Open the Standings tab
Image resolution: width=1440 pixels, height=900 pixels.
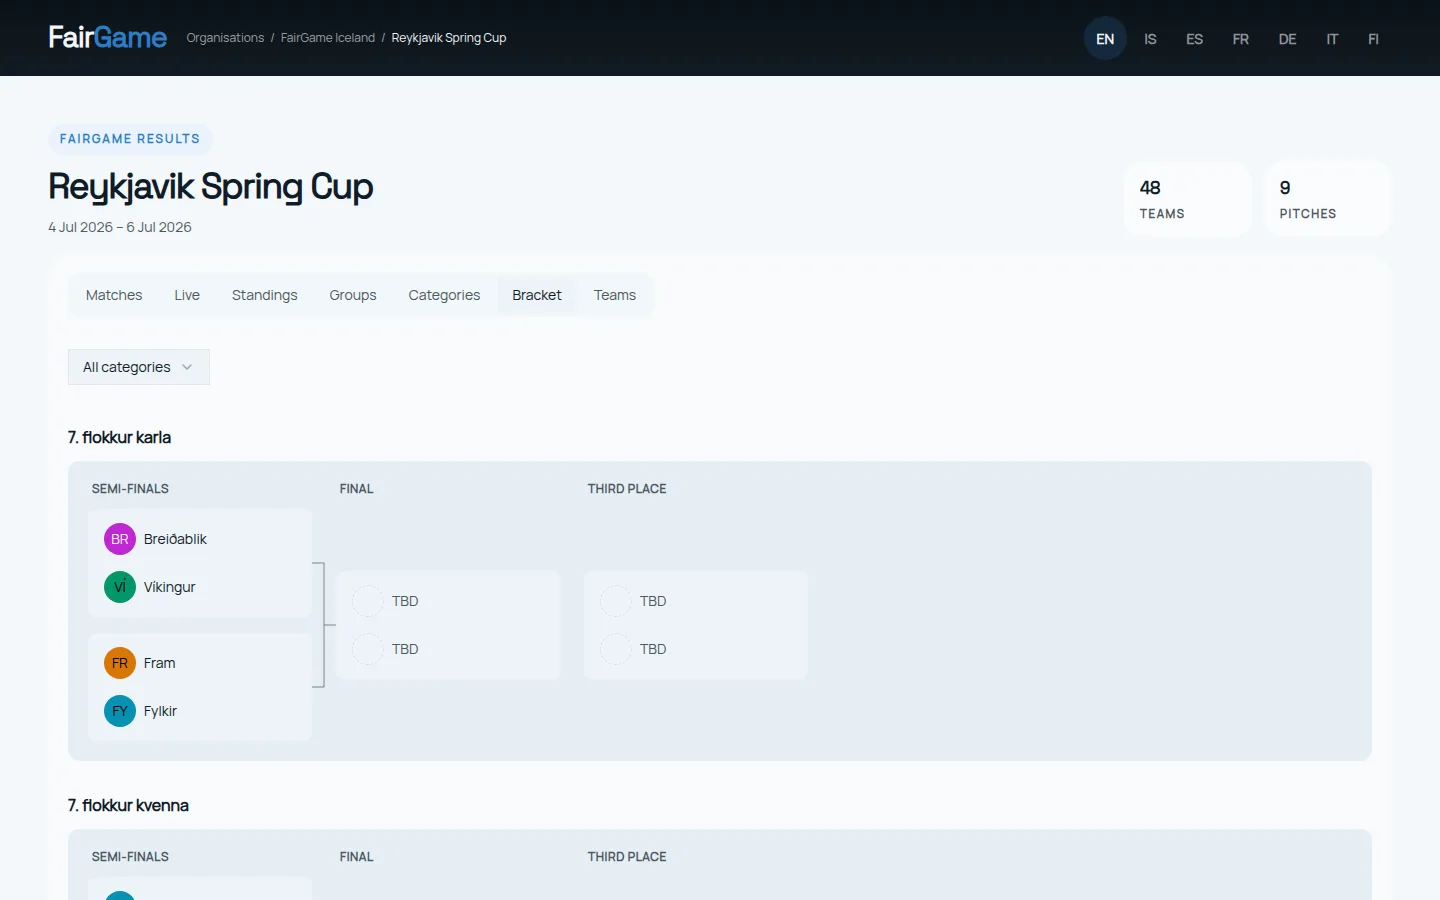coord(265,295)
